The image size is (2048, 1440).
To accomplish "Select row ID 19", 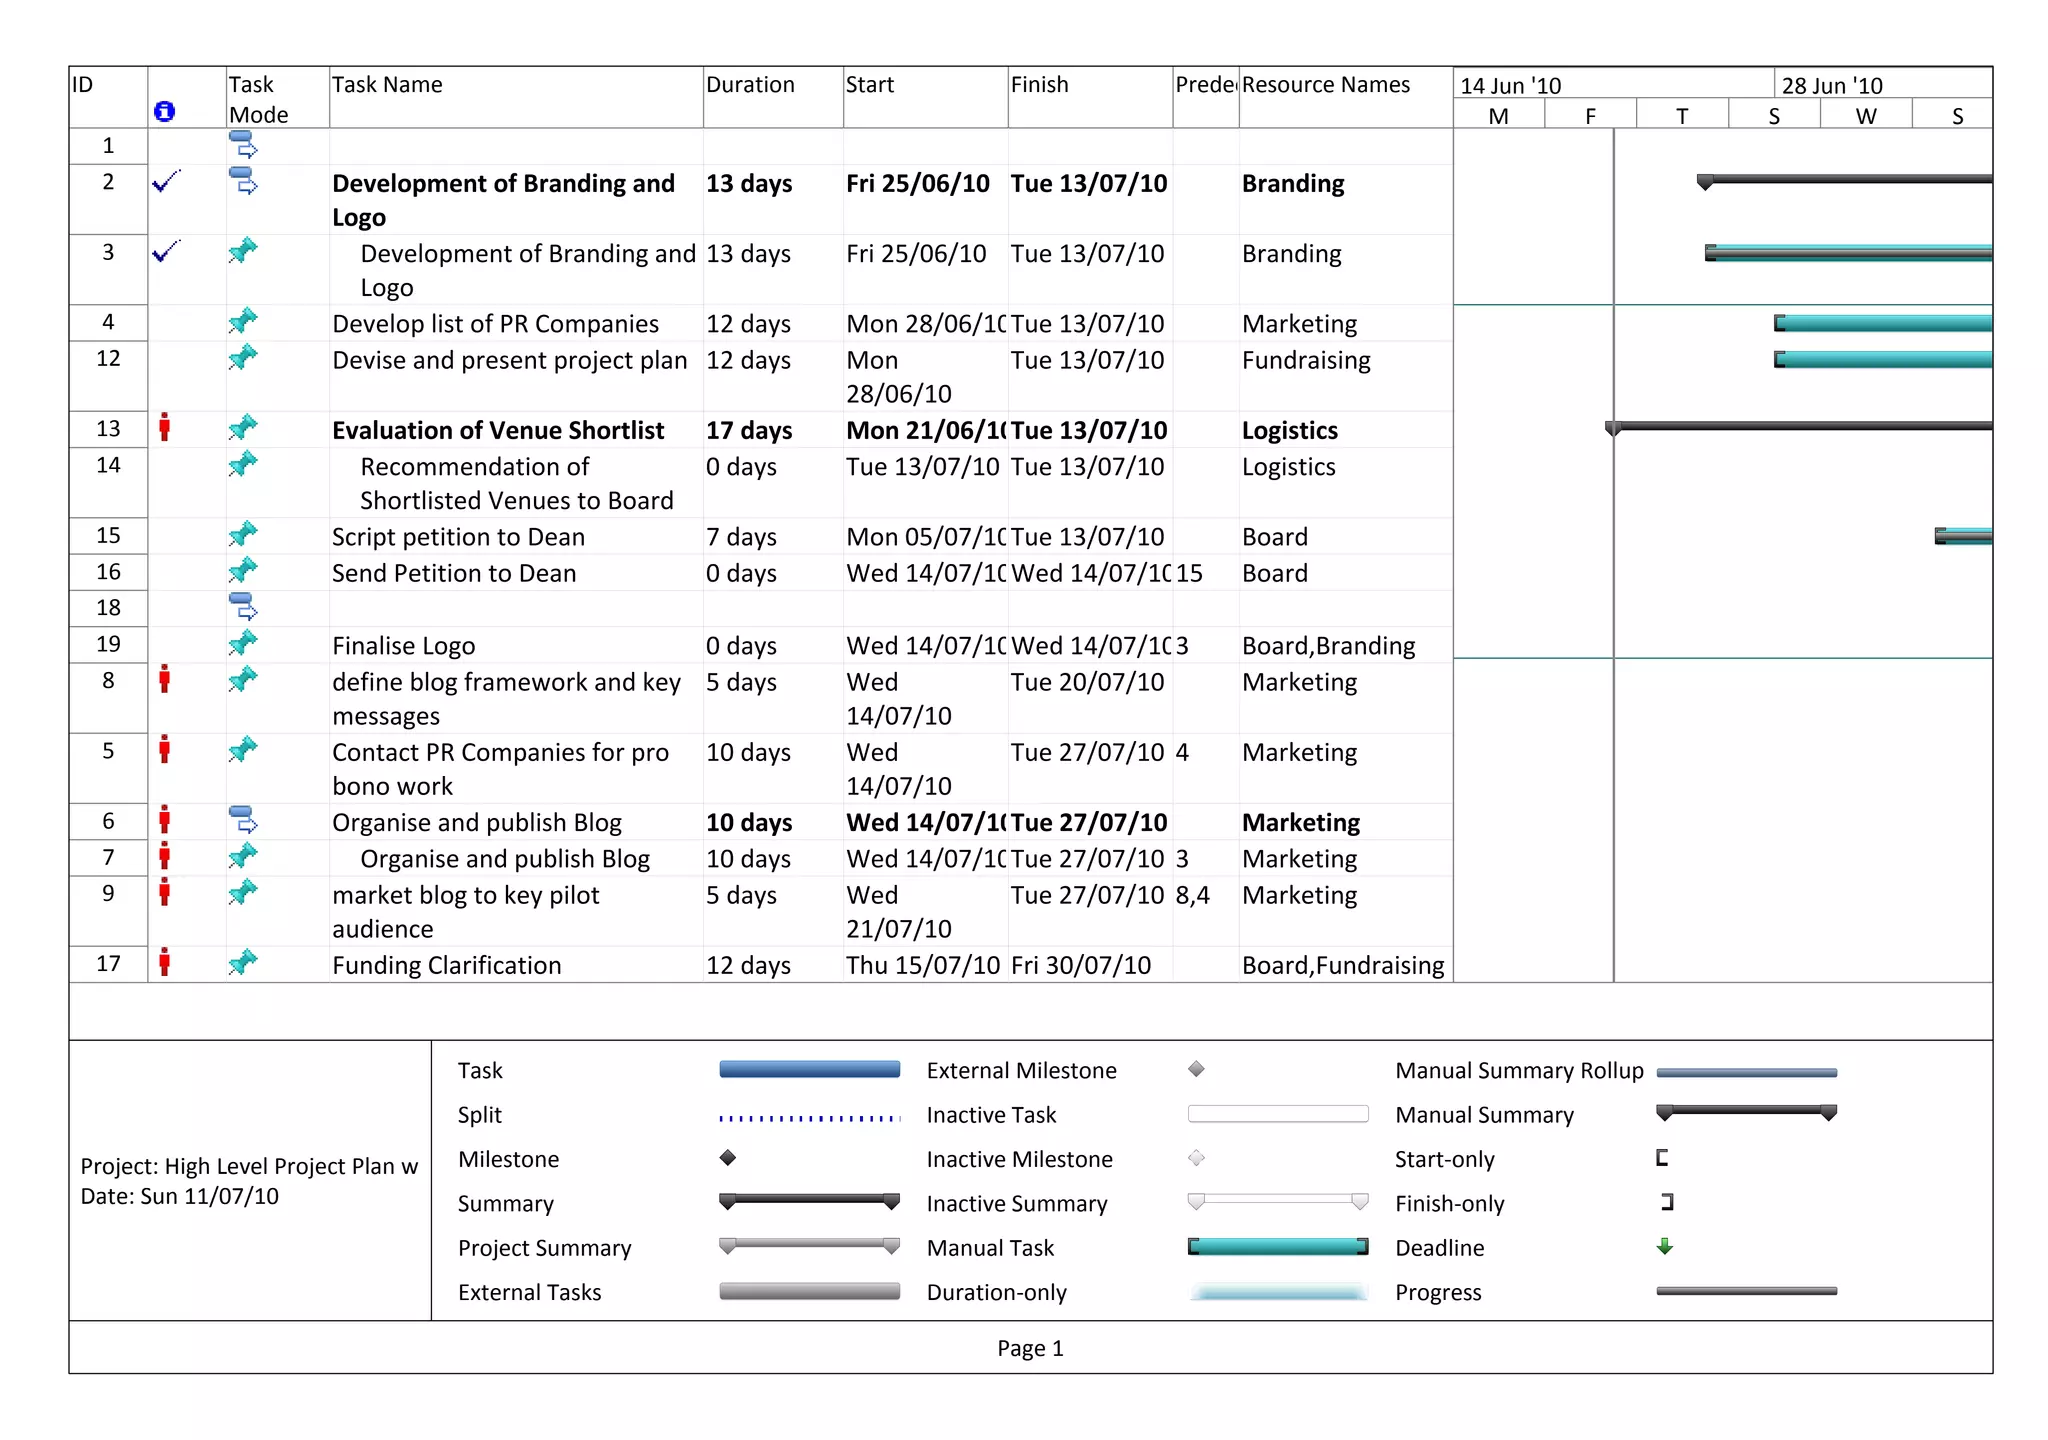I will pyautogui.click(x=108, y=644).
